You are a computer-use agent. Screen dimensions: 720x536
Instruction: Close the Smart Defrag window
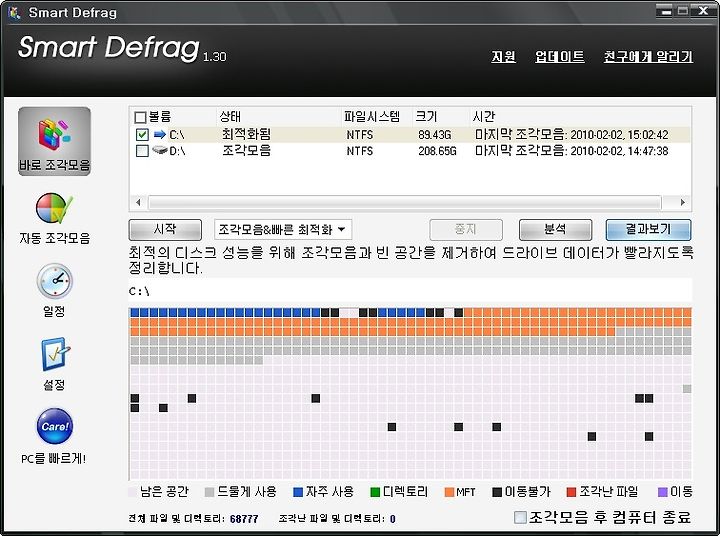(x=703, y=11)
